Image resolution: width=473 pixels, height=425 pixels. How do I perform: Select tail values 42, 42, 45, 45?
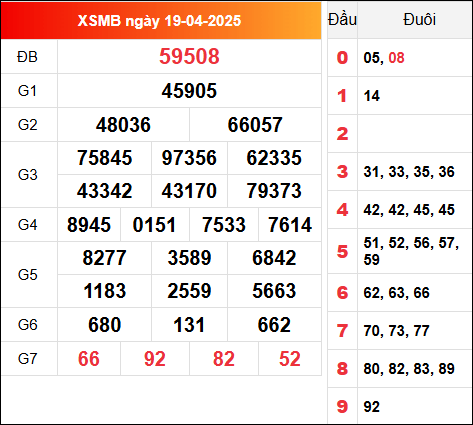tap(409, 210)
